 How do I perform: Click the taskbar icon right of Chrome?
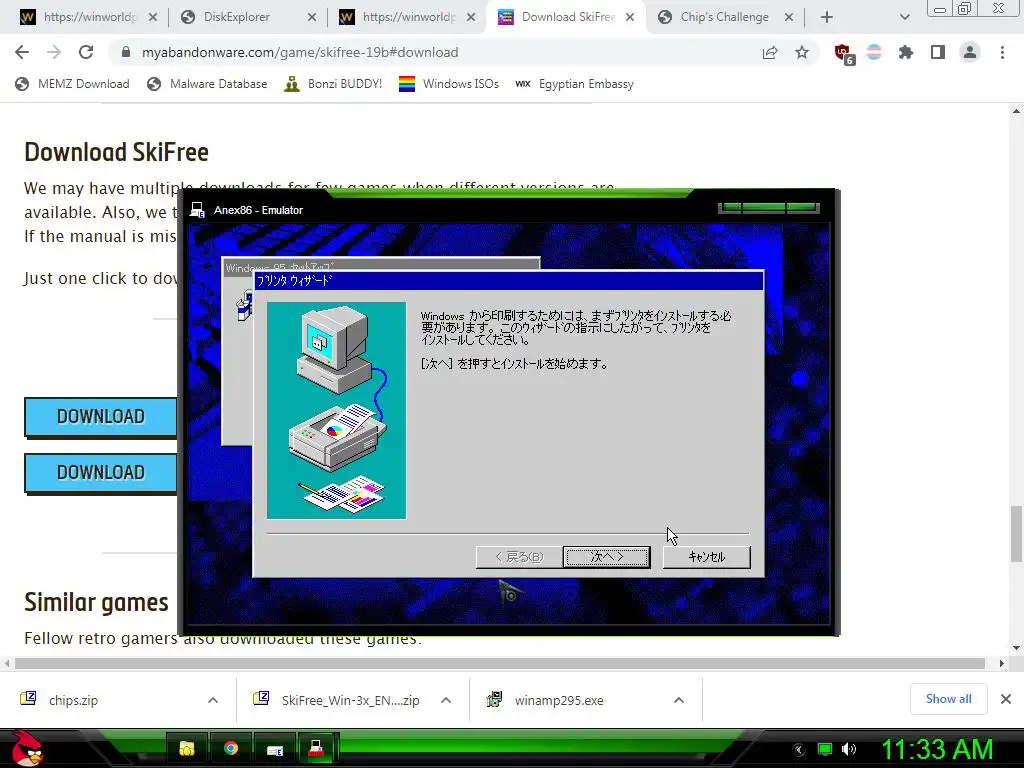[x=275, y=750]
